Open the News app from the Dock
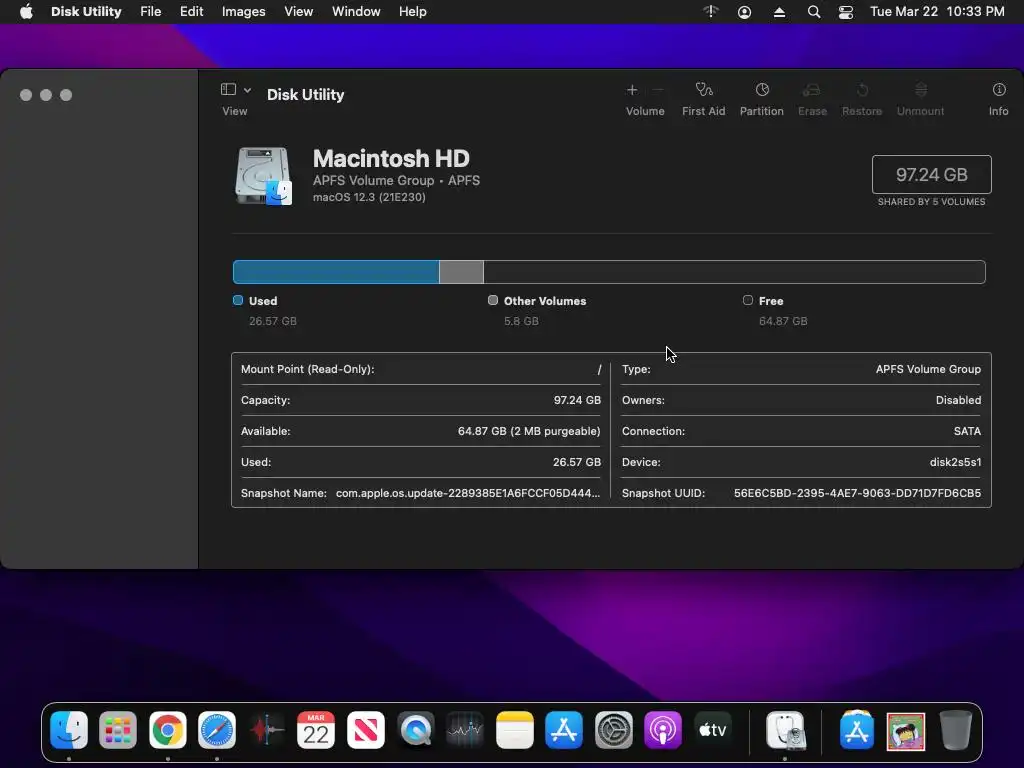The height and width of the screenshot is (768, 1024). coord(366,729)
